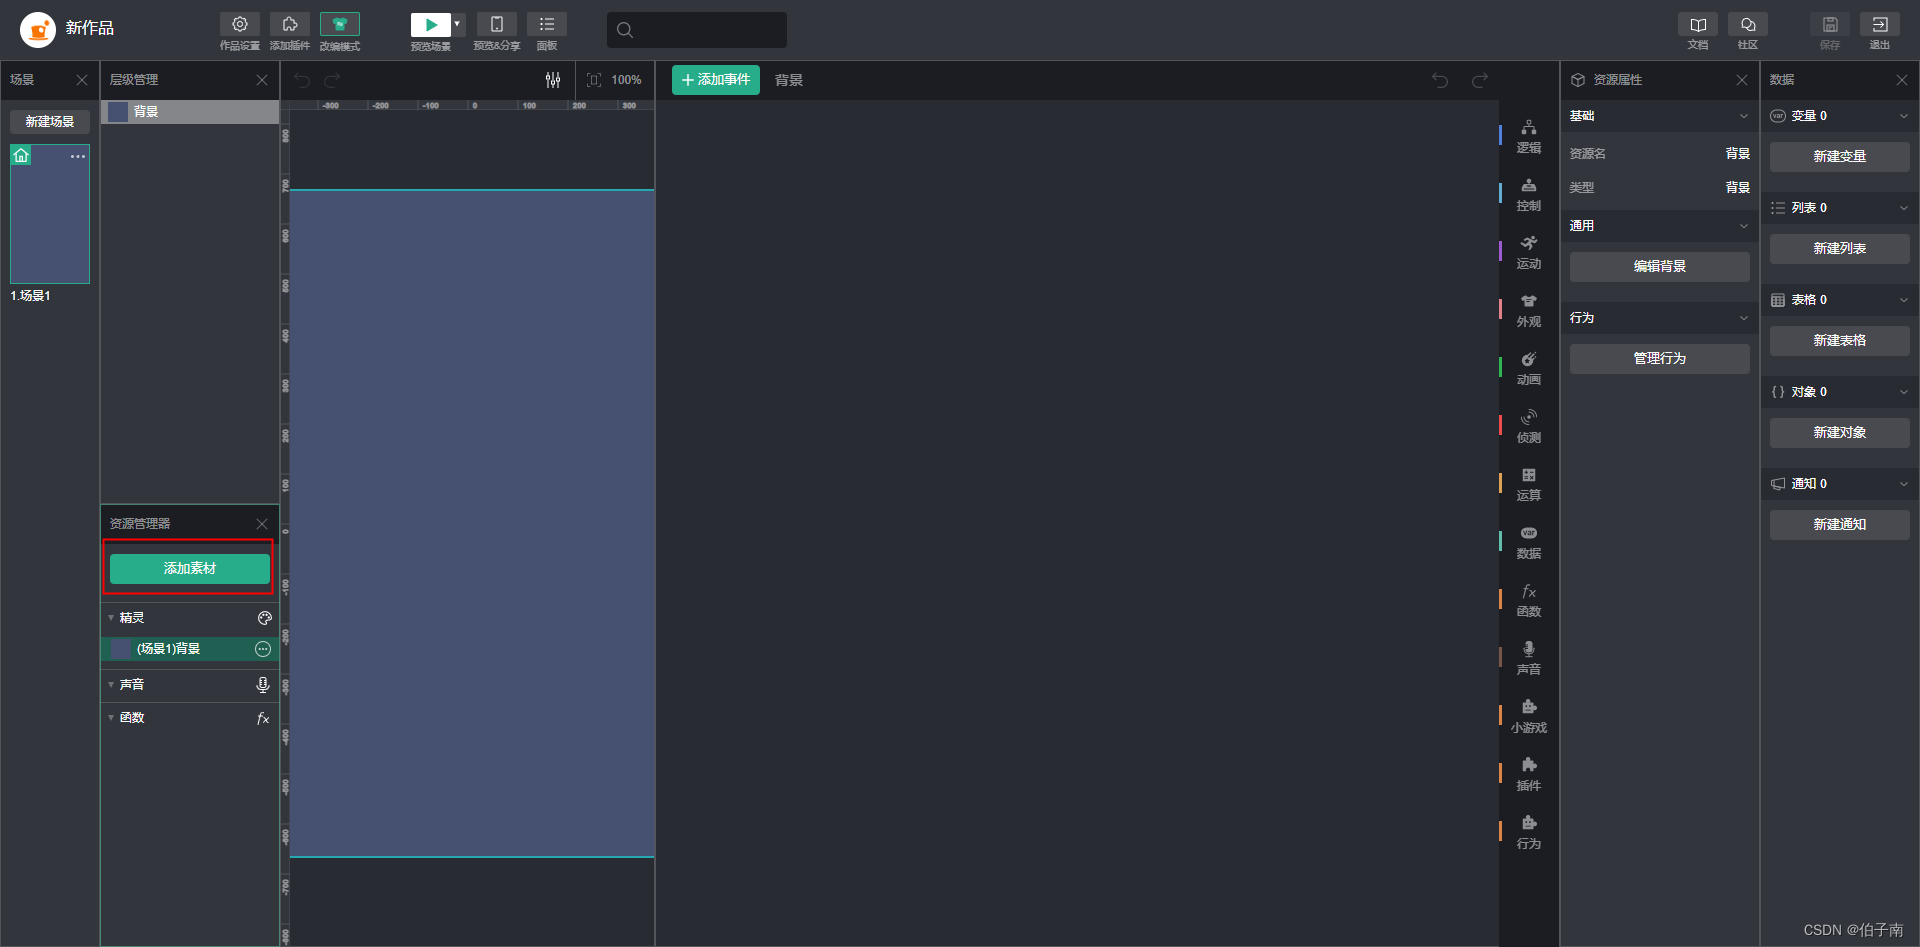The width and height of the screenshot is (1920, 947).
Task: Collapse 基础 section in 资源属性
Action: coord(1744,116)
